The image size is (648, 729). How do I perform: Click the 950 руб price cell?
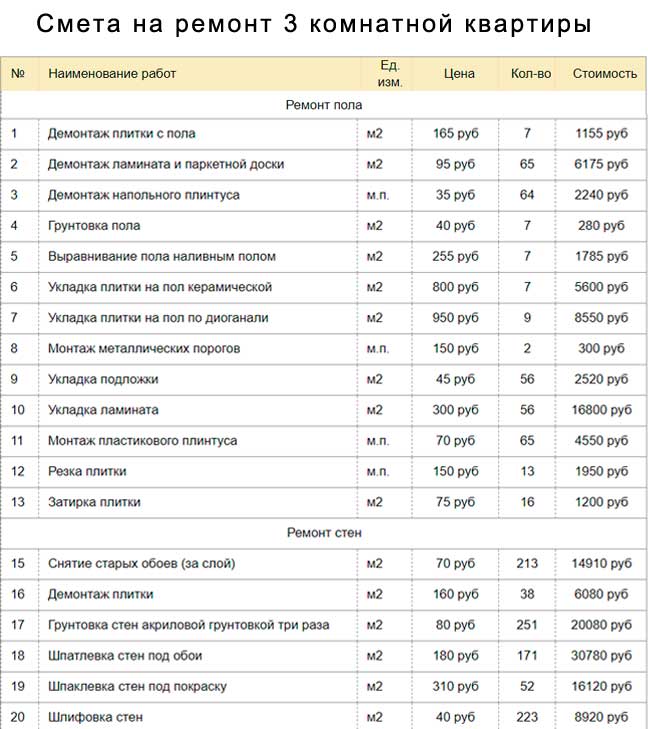pos(455,318)
